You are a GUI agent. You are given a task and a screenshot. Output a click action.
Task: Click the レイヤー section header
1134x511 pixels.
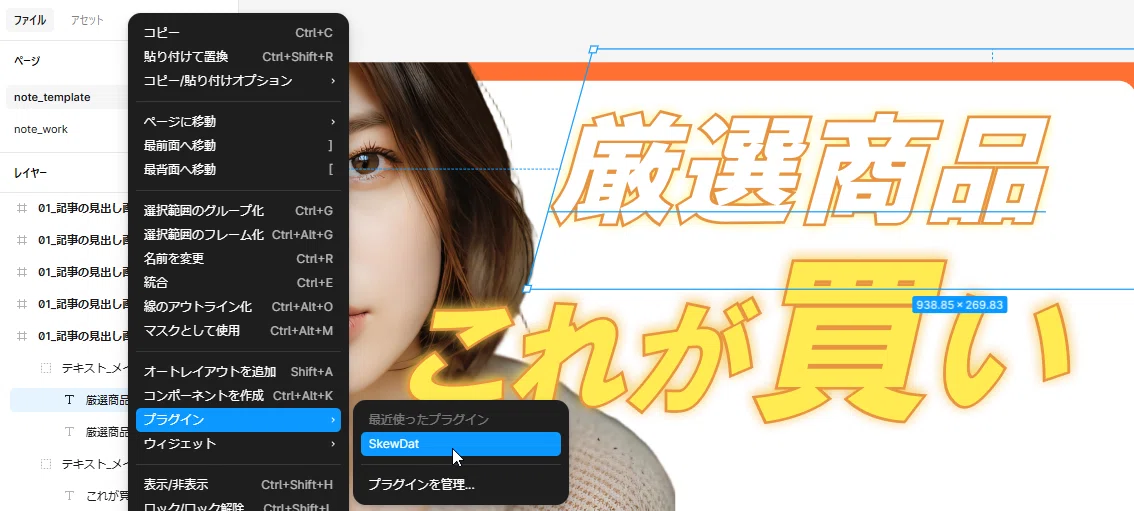30,173
